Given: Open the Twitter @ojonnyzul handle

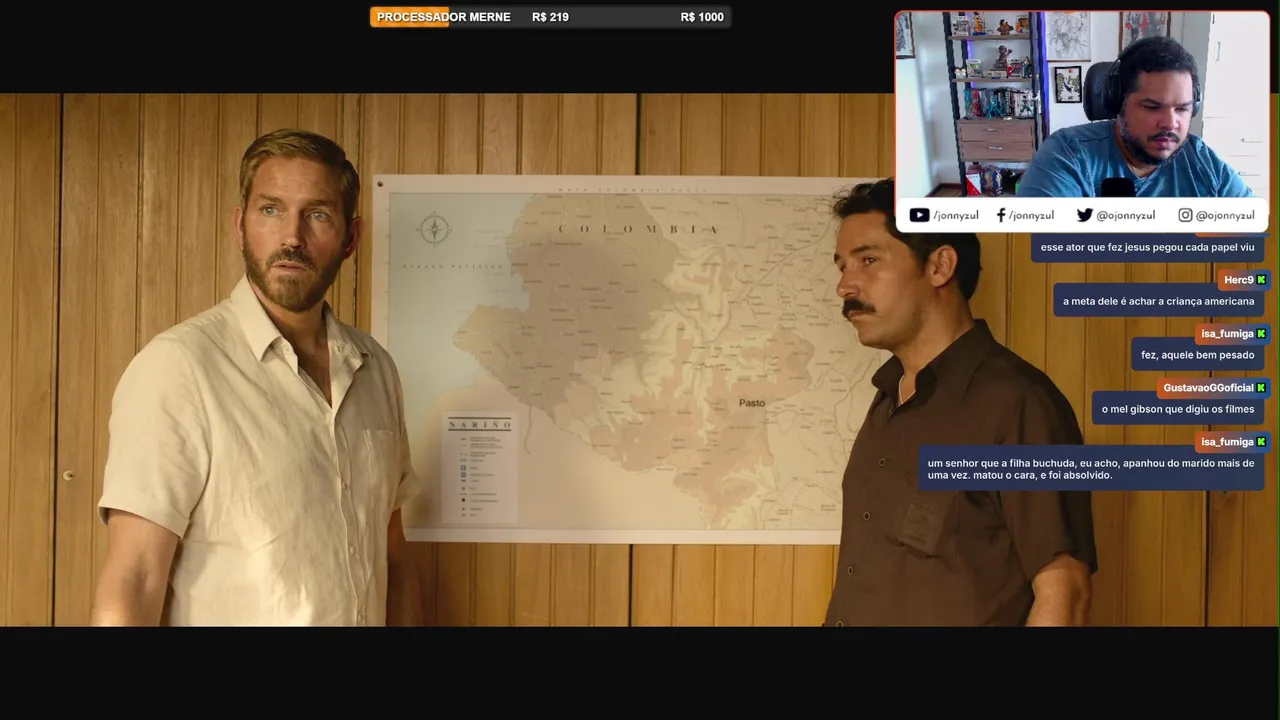Looking at the screenshot, I should point(1126,215).
